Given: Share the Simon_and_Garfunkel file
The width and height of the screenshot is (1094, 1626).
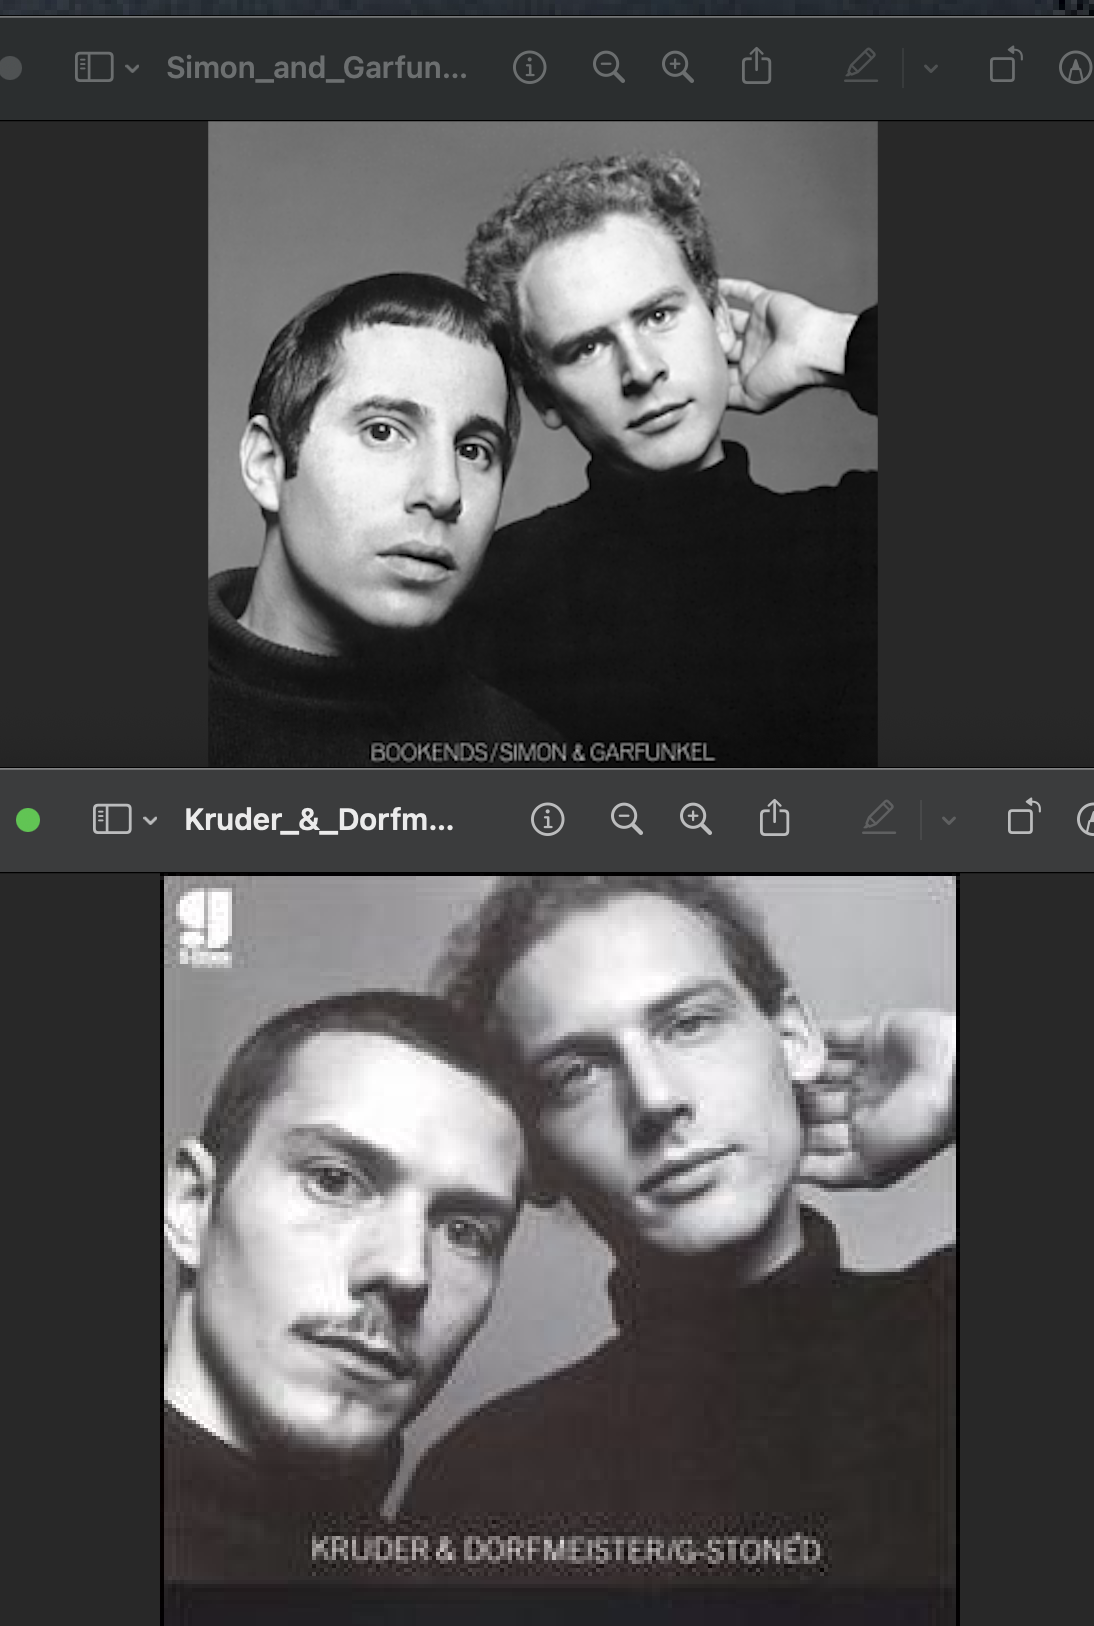Looking at the screenshot, I should point(756,67).
